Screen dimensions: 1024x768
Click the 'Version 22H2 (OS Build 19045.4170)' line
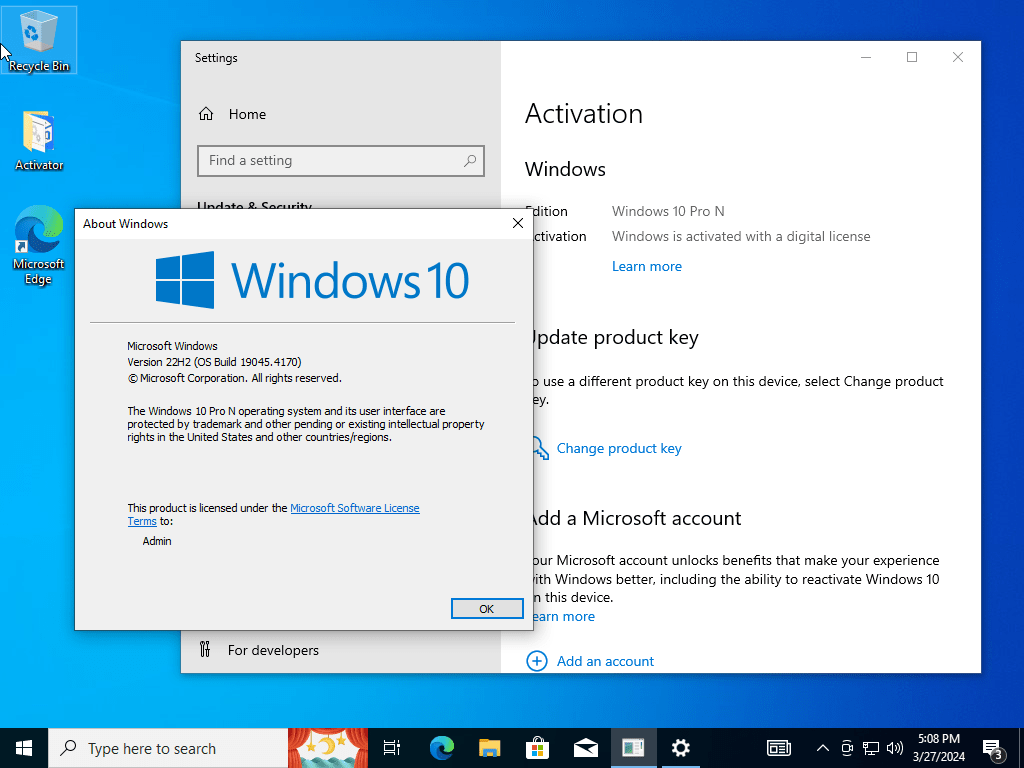tap(214, 362)
